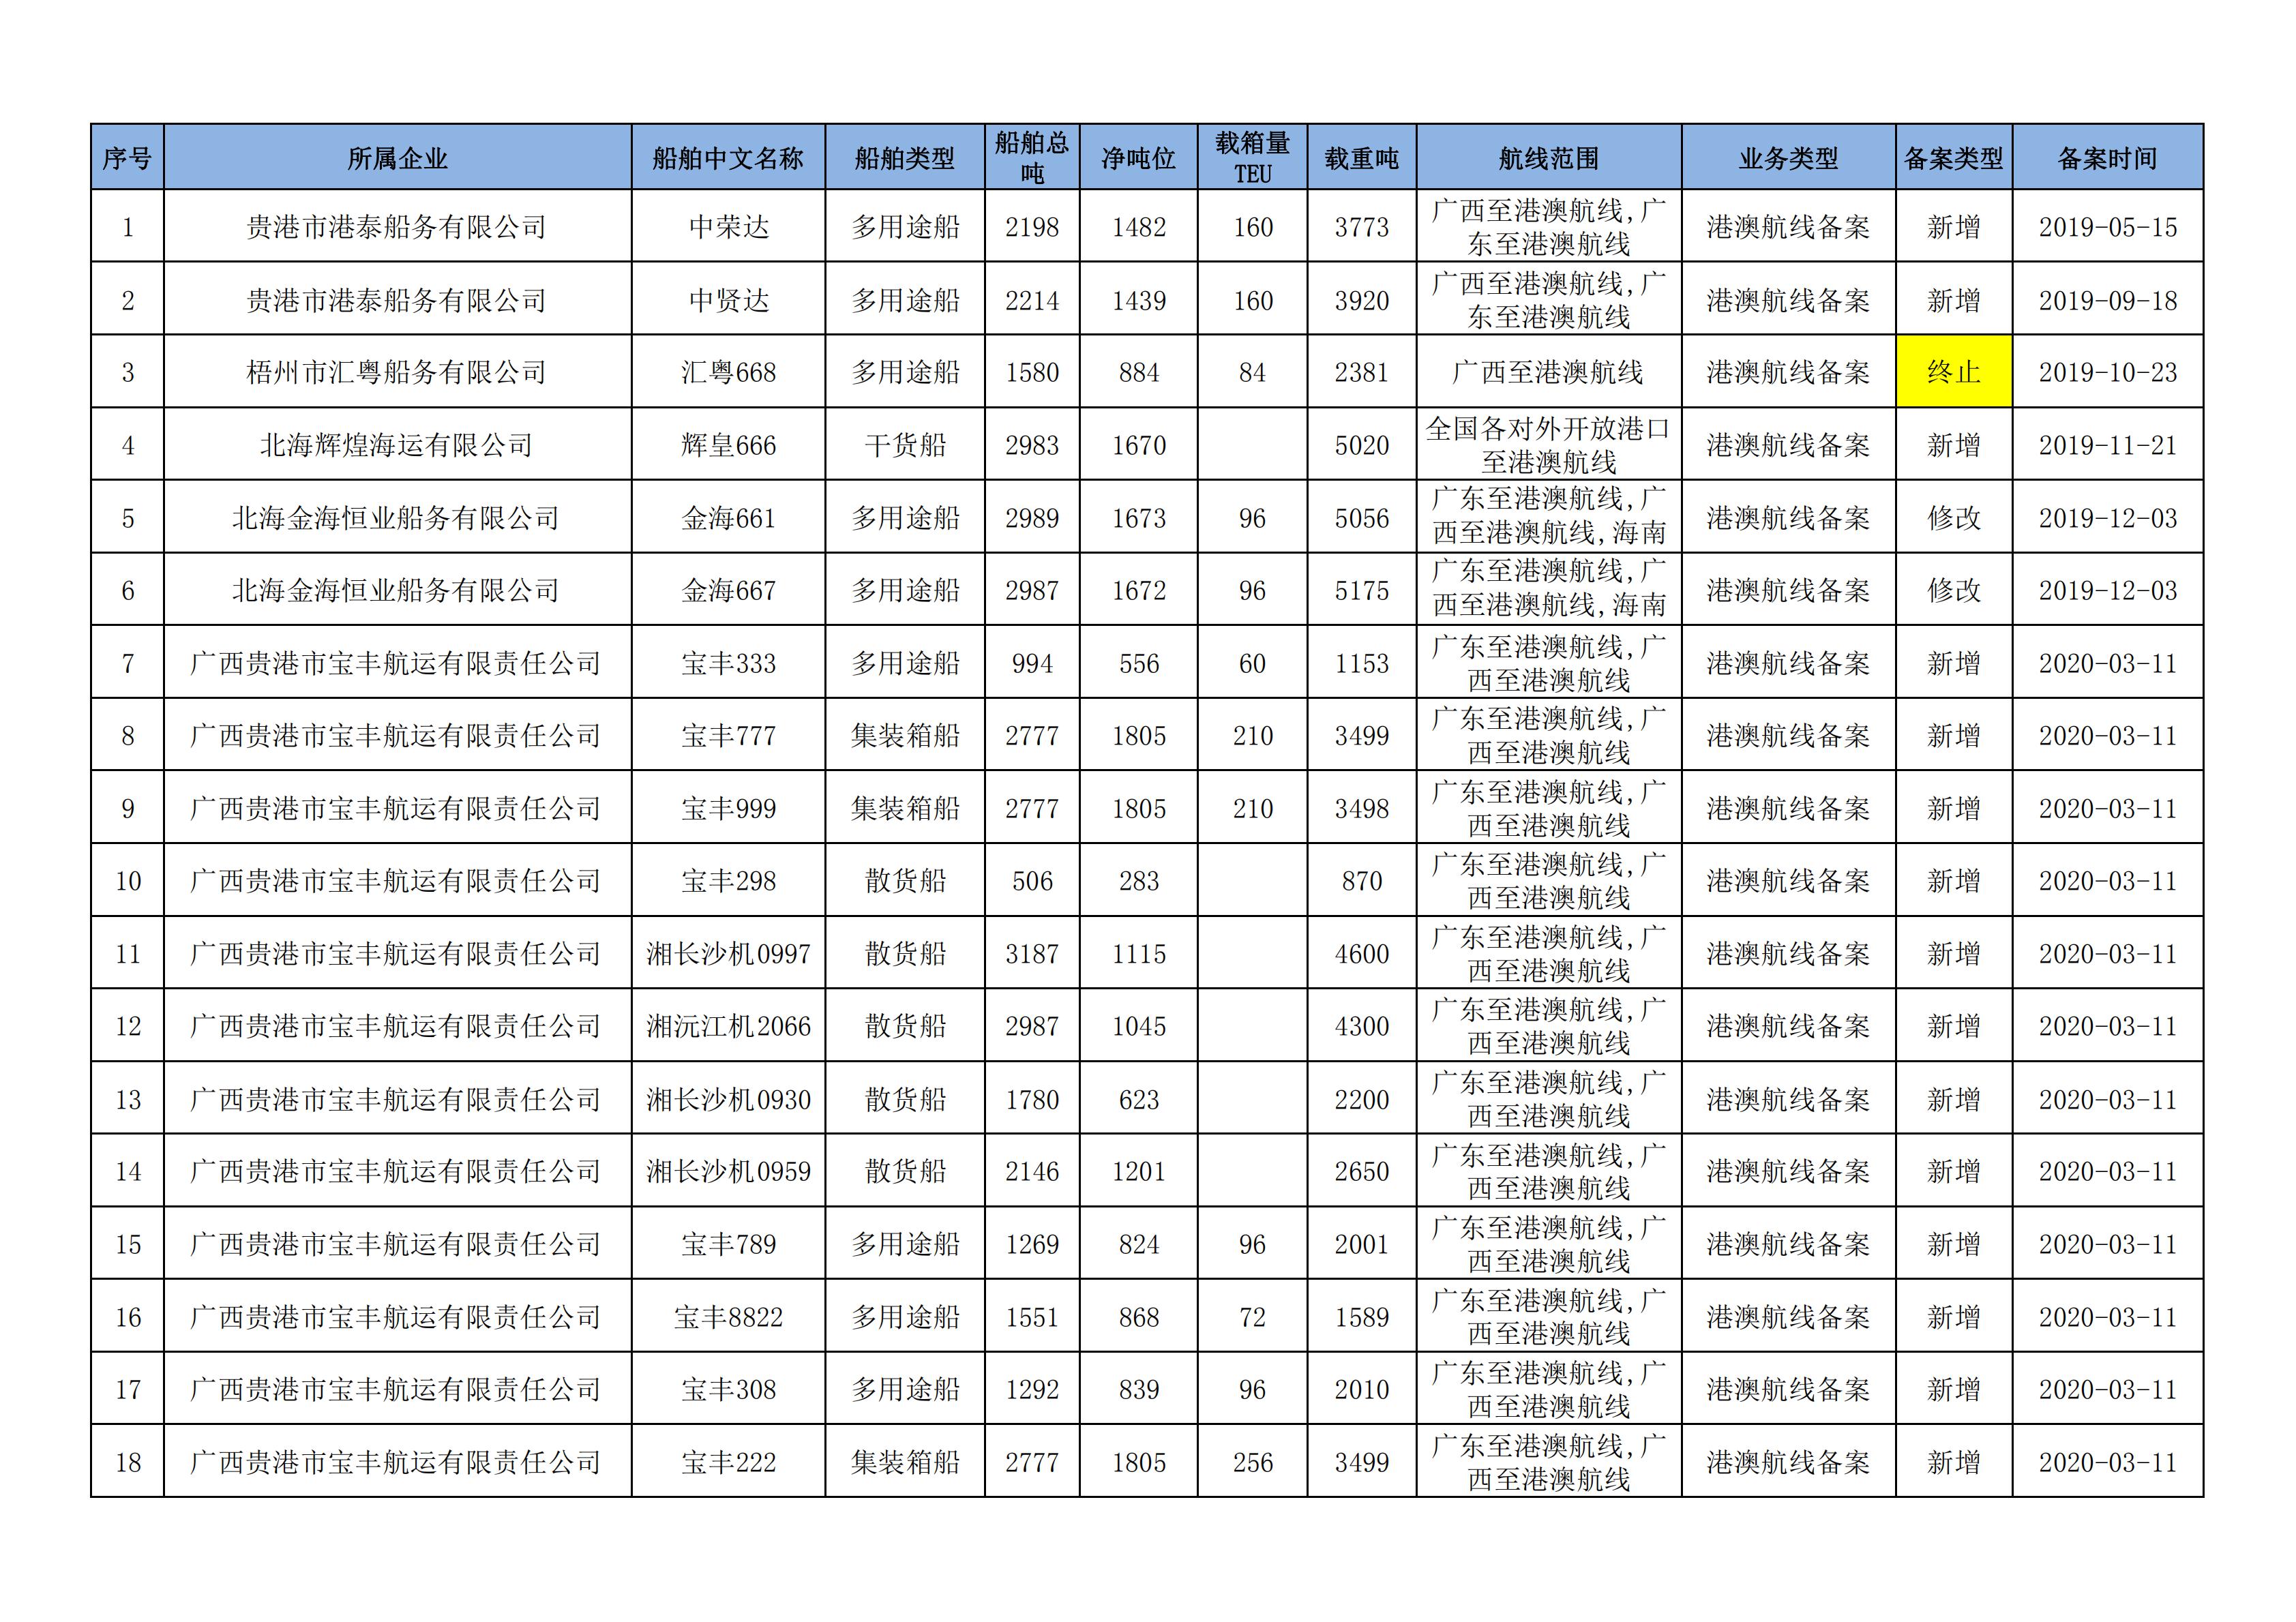Click company 梧州市汇粤船务有限公司

pos(397,372)
